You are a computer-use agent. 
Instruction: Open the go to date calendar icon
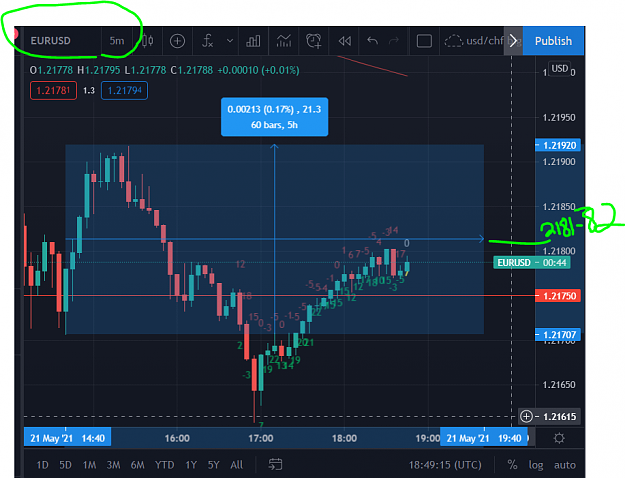click(x=275, y=464)
